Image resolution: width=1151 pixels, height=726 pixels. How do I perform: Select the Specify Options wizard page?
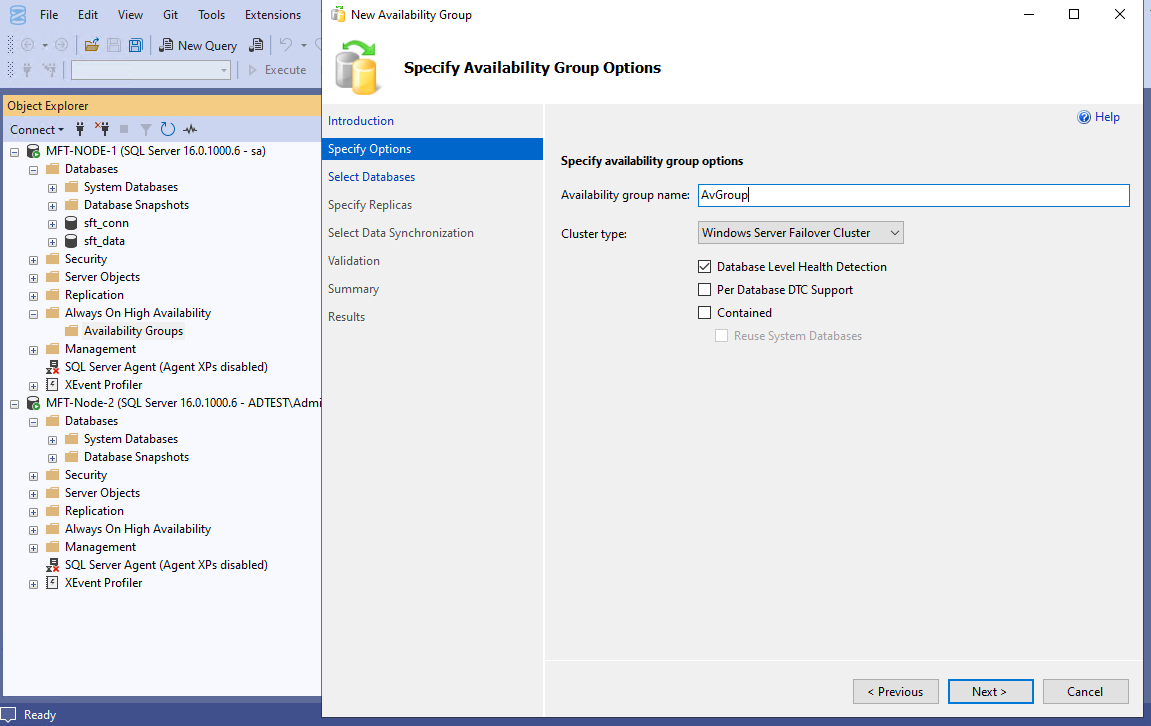[432, 149]
